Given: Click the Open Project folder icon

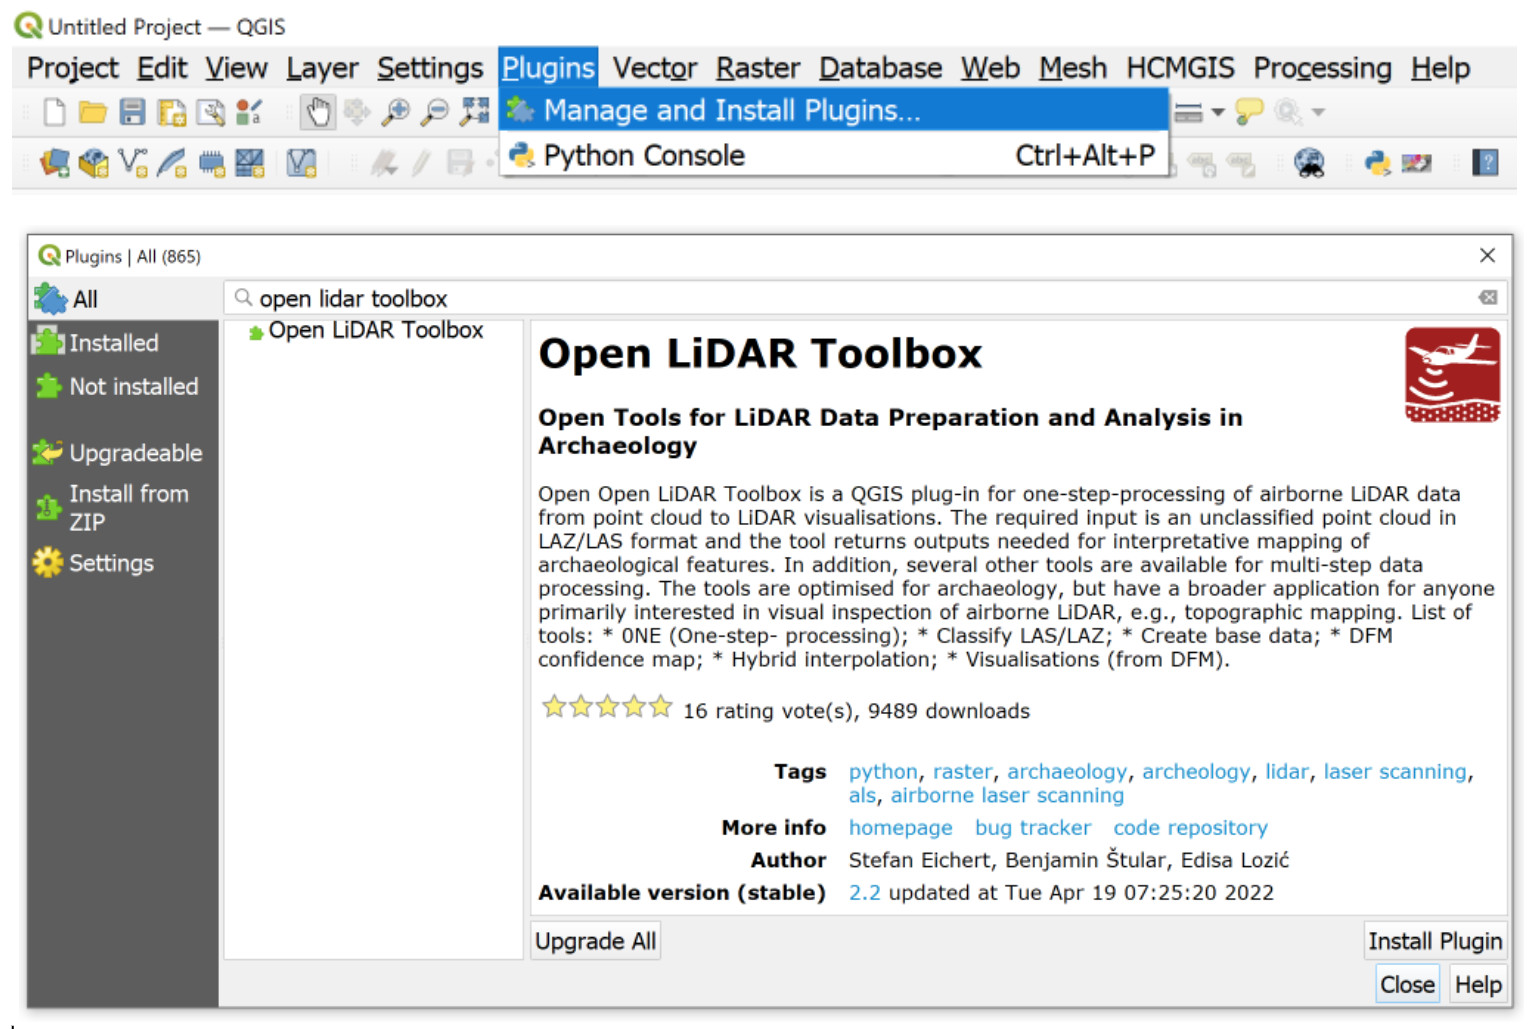Looking at the screenshot, I should [x=93, y=112].
